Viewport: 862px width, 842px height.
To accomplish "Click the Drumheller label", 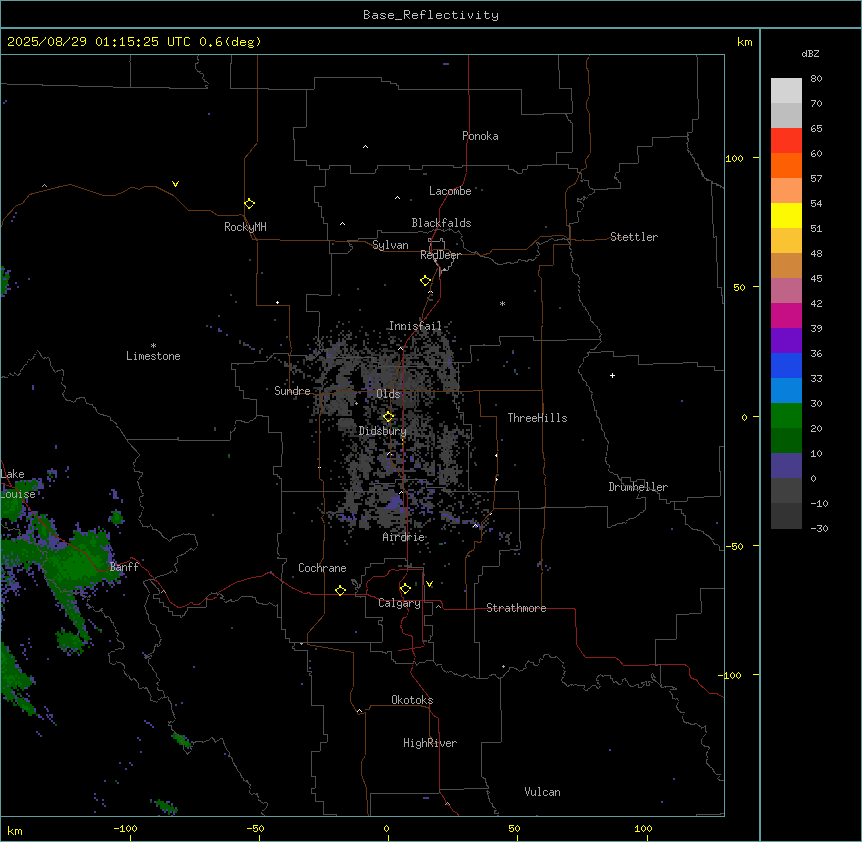I will 638,487.
